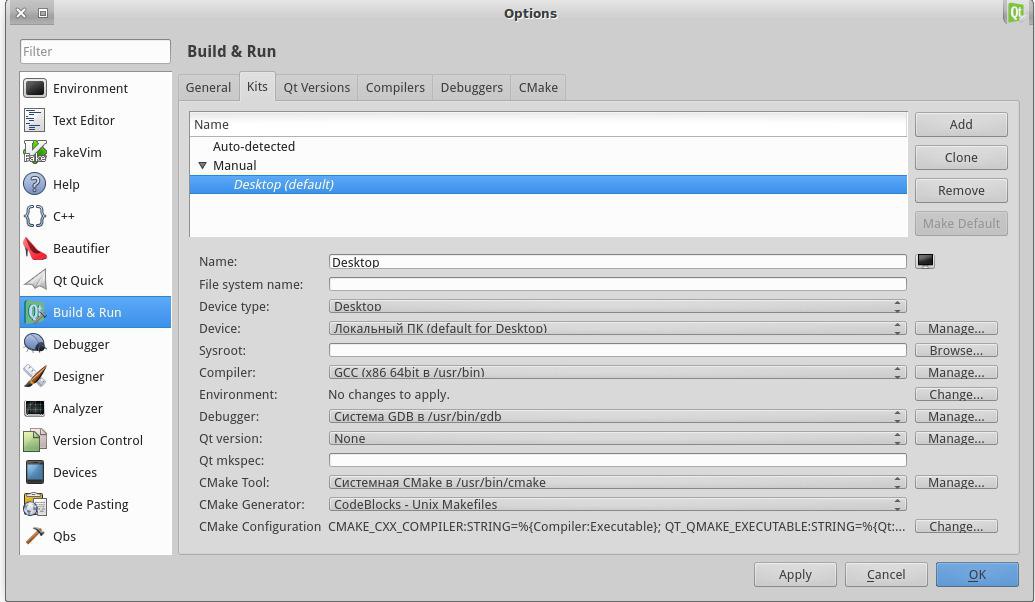Image resolution: width=1035 pixels, height=602 pixels.
Task: Click the Remove kit button
Action: [961, 190]
